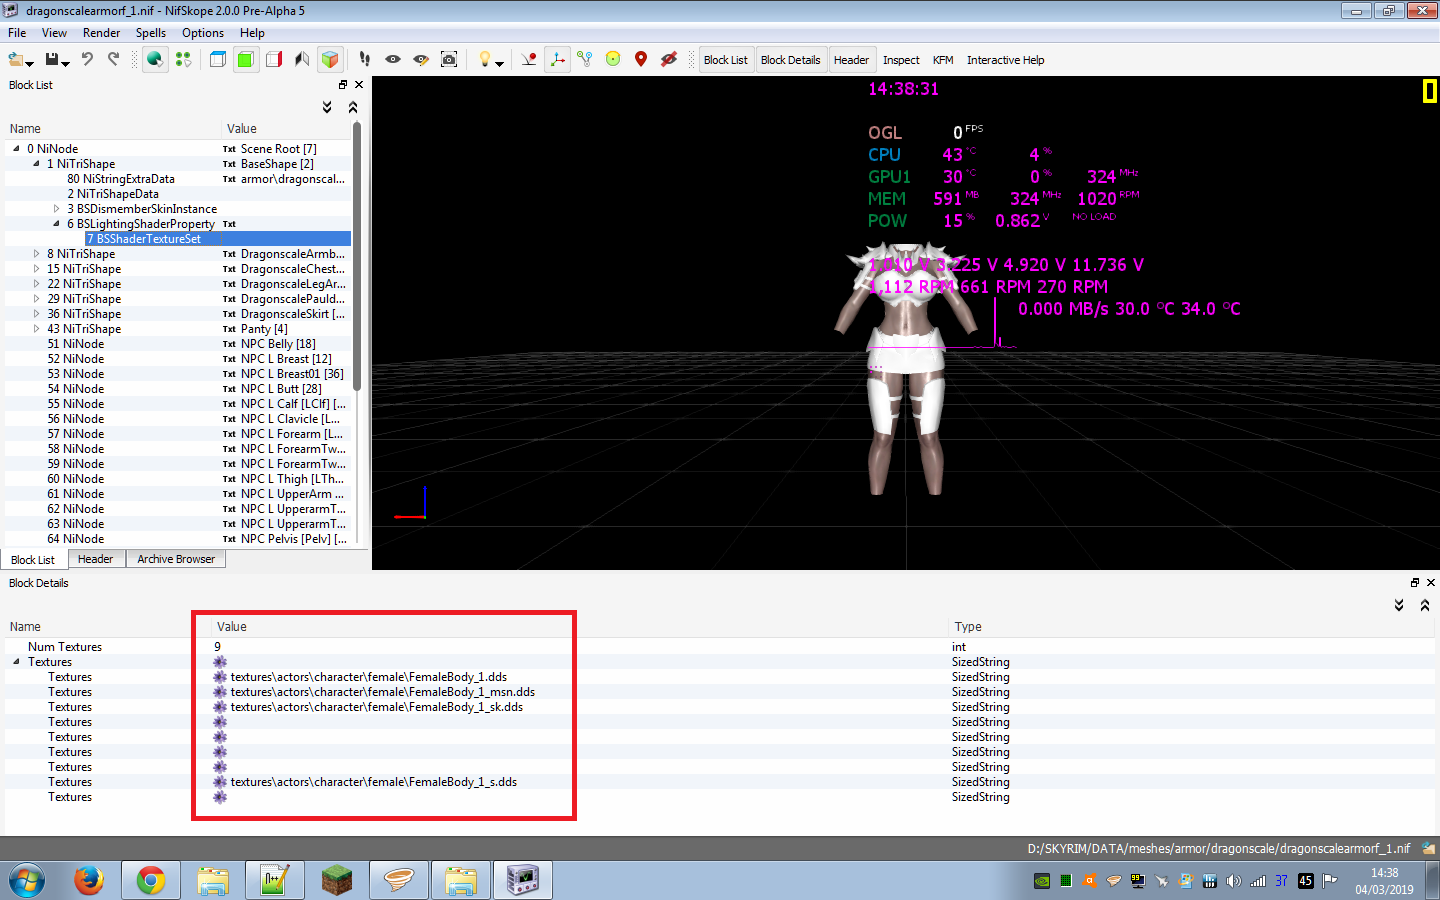The image size is (1440, 900).
Task: Toggle lighting with the lightbulb icon
Action: click(x=485, y=60)
